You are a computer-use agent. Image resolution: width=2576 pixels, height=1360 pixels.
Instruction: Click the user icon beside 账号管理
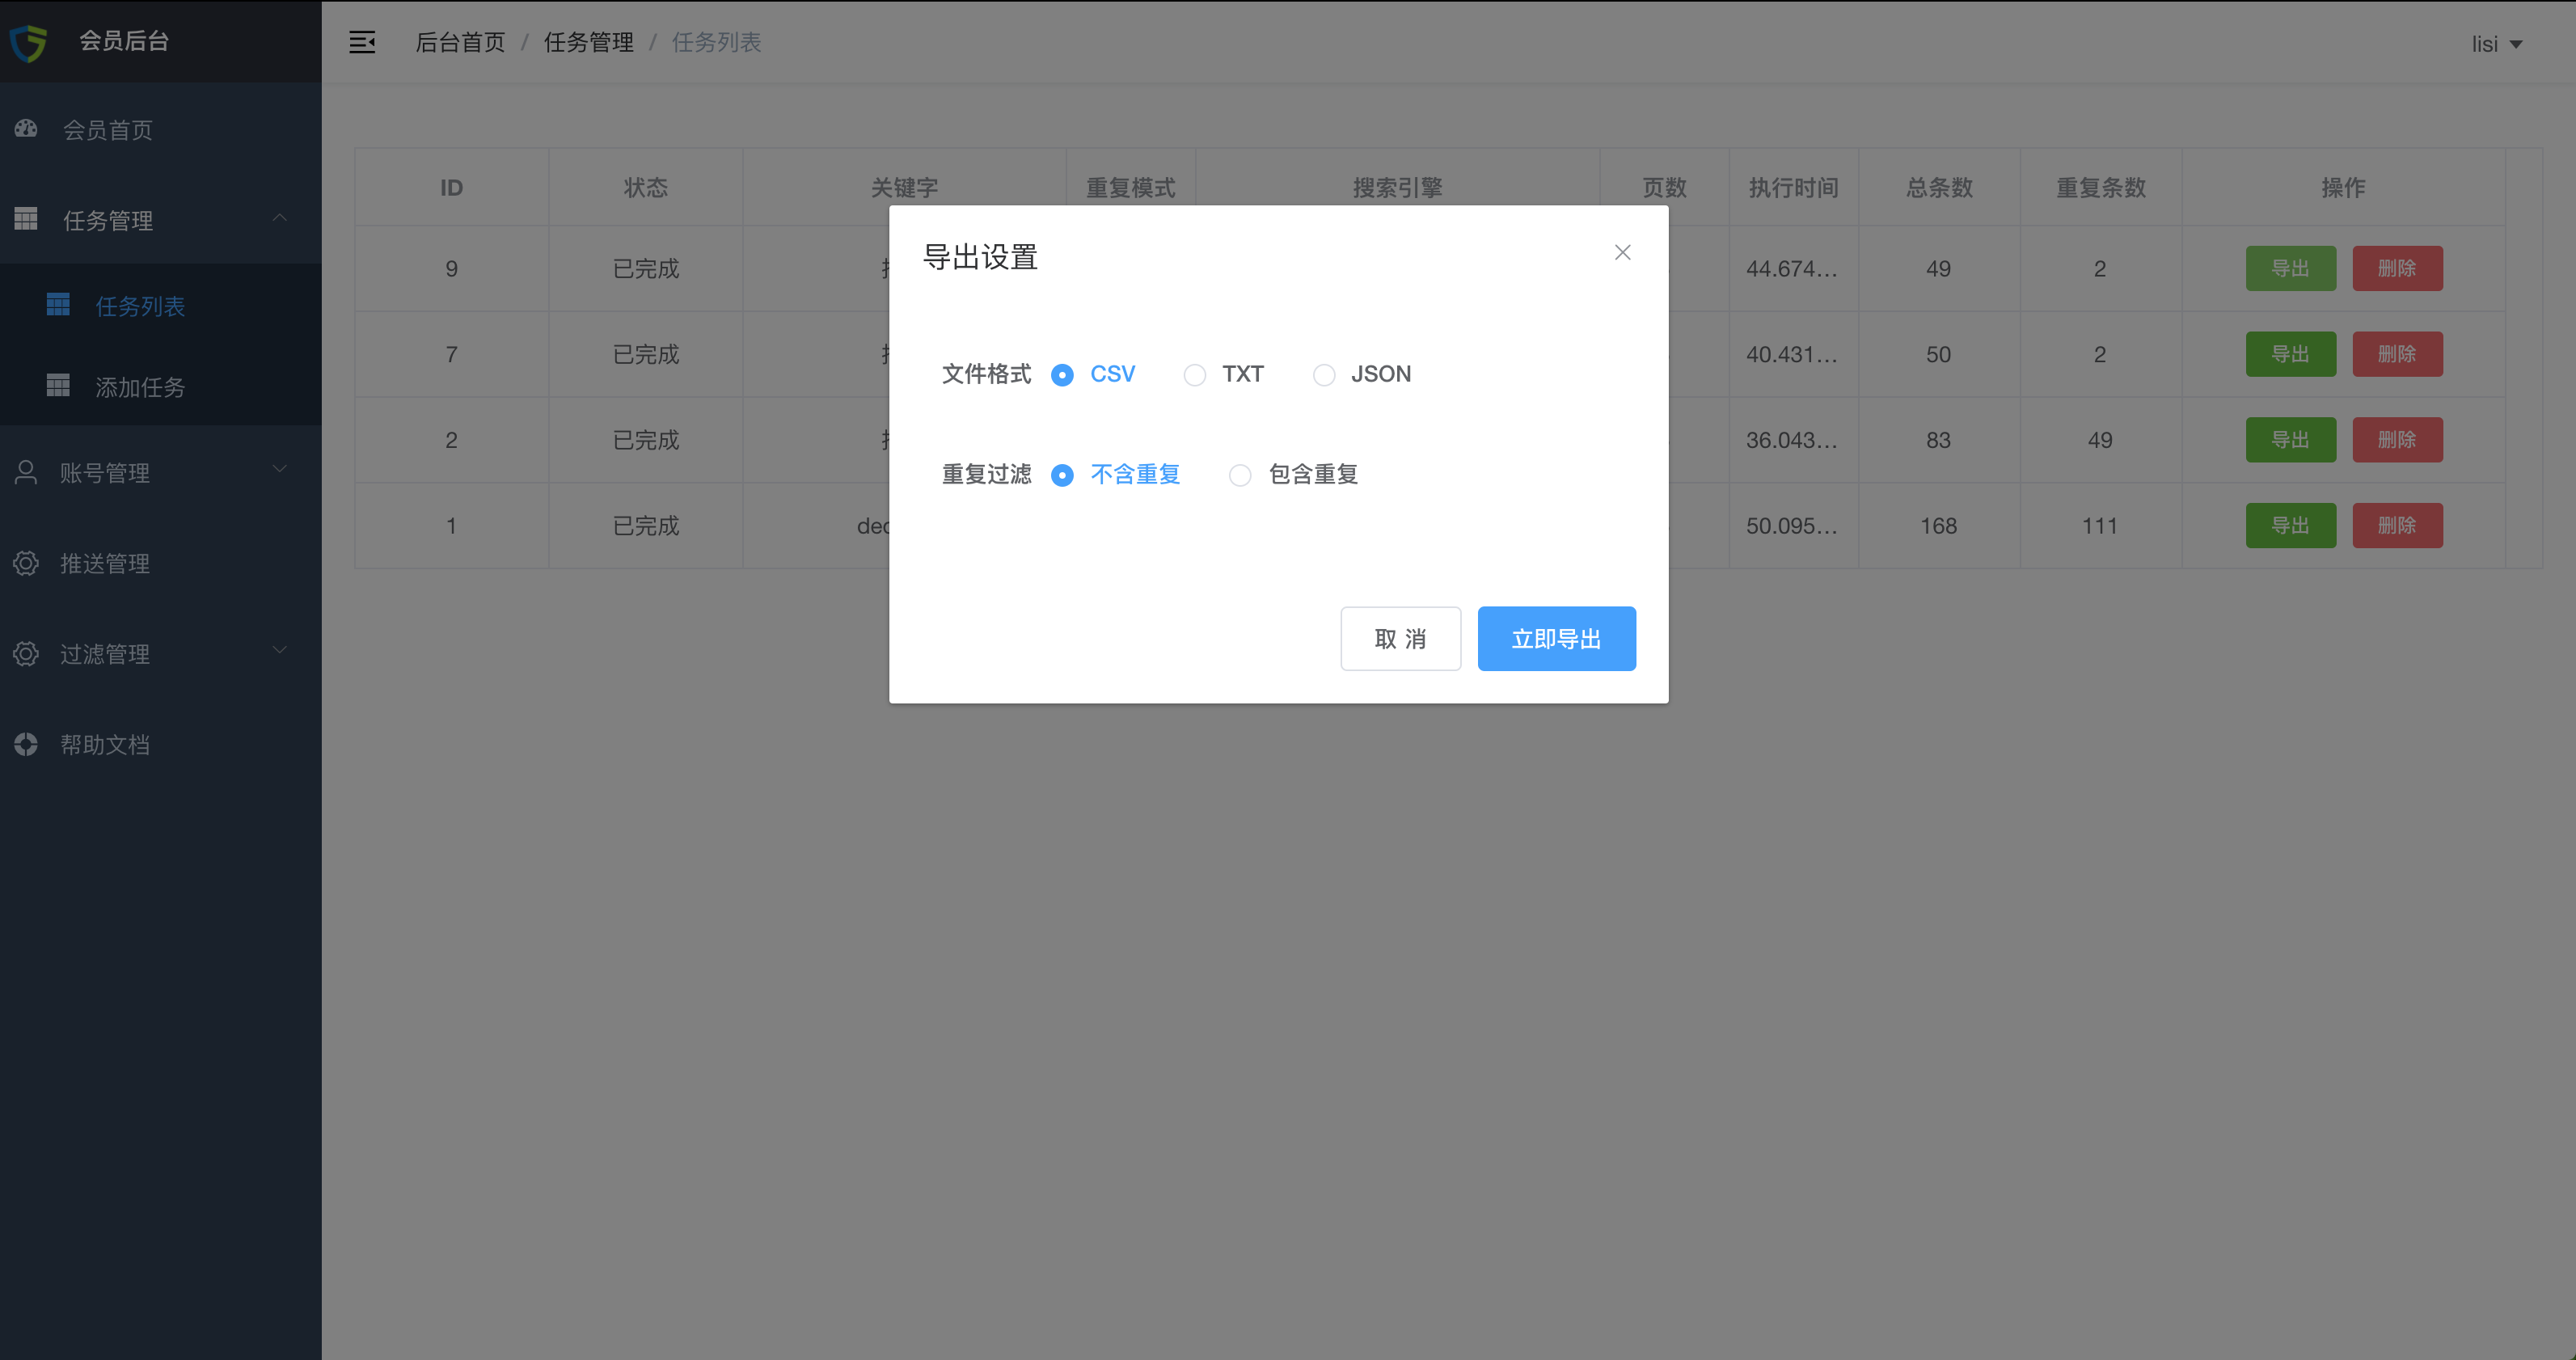[26, 472]
